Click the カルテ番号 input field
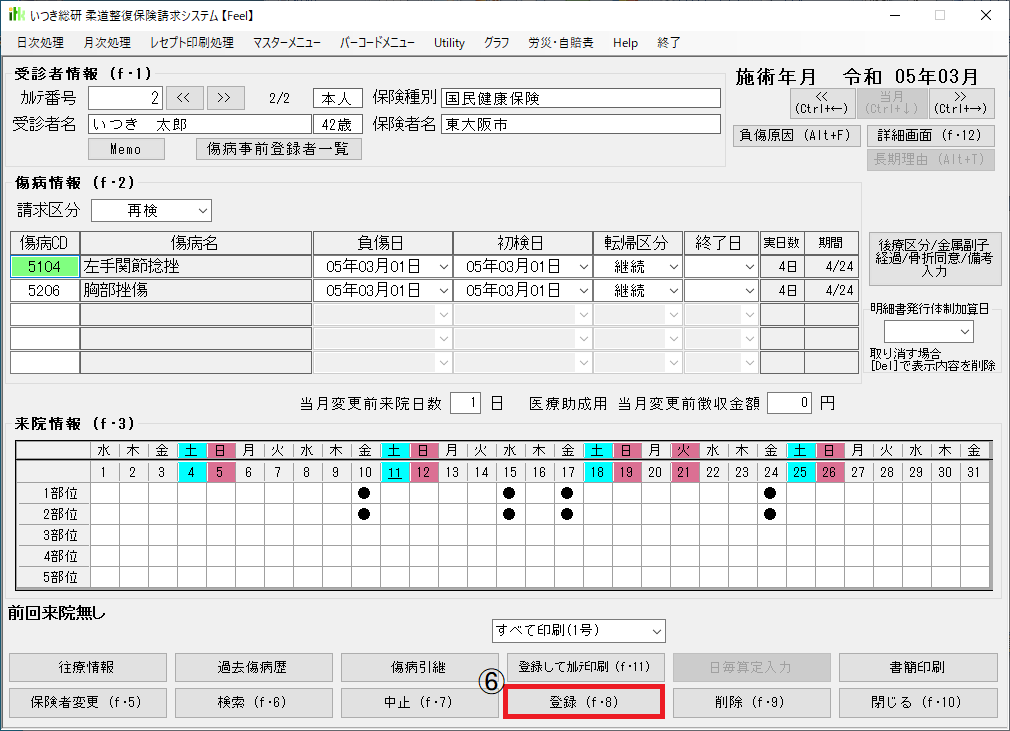Screen dimensions: 1010x731 [x=124, y=98]
